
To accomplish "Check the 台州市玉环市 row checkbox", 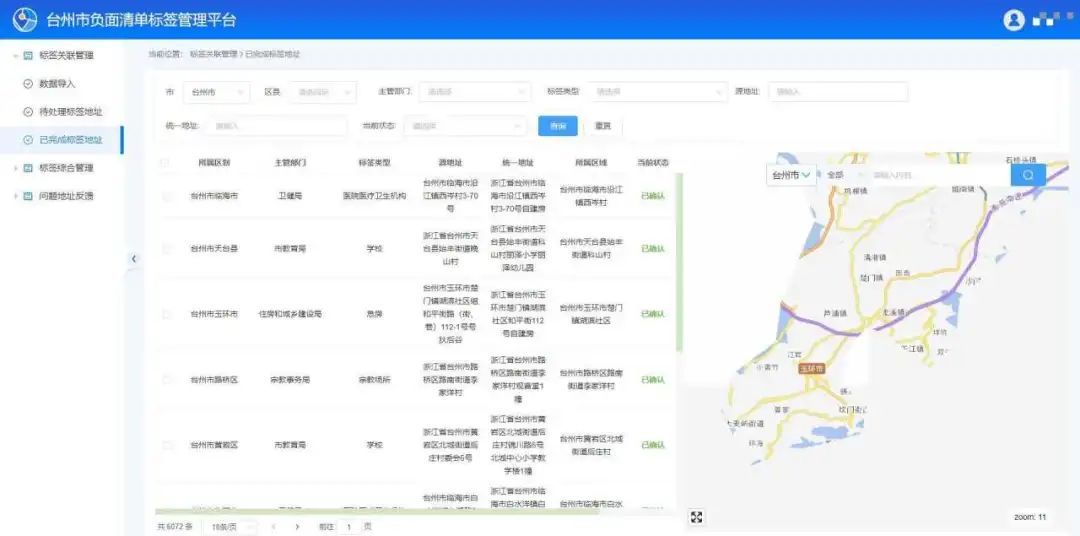I will tap(166, 314).
